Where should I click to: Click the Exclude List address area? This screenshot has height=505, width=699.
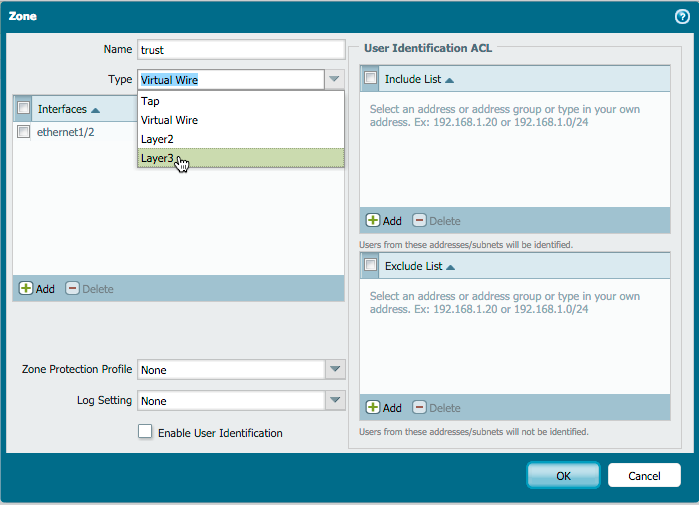pyautogui.click(x=515, y=337)
